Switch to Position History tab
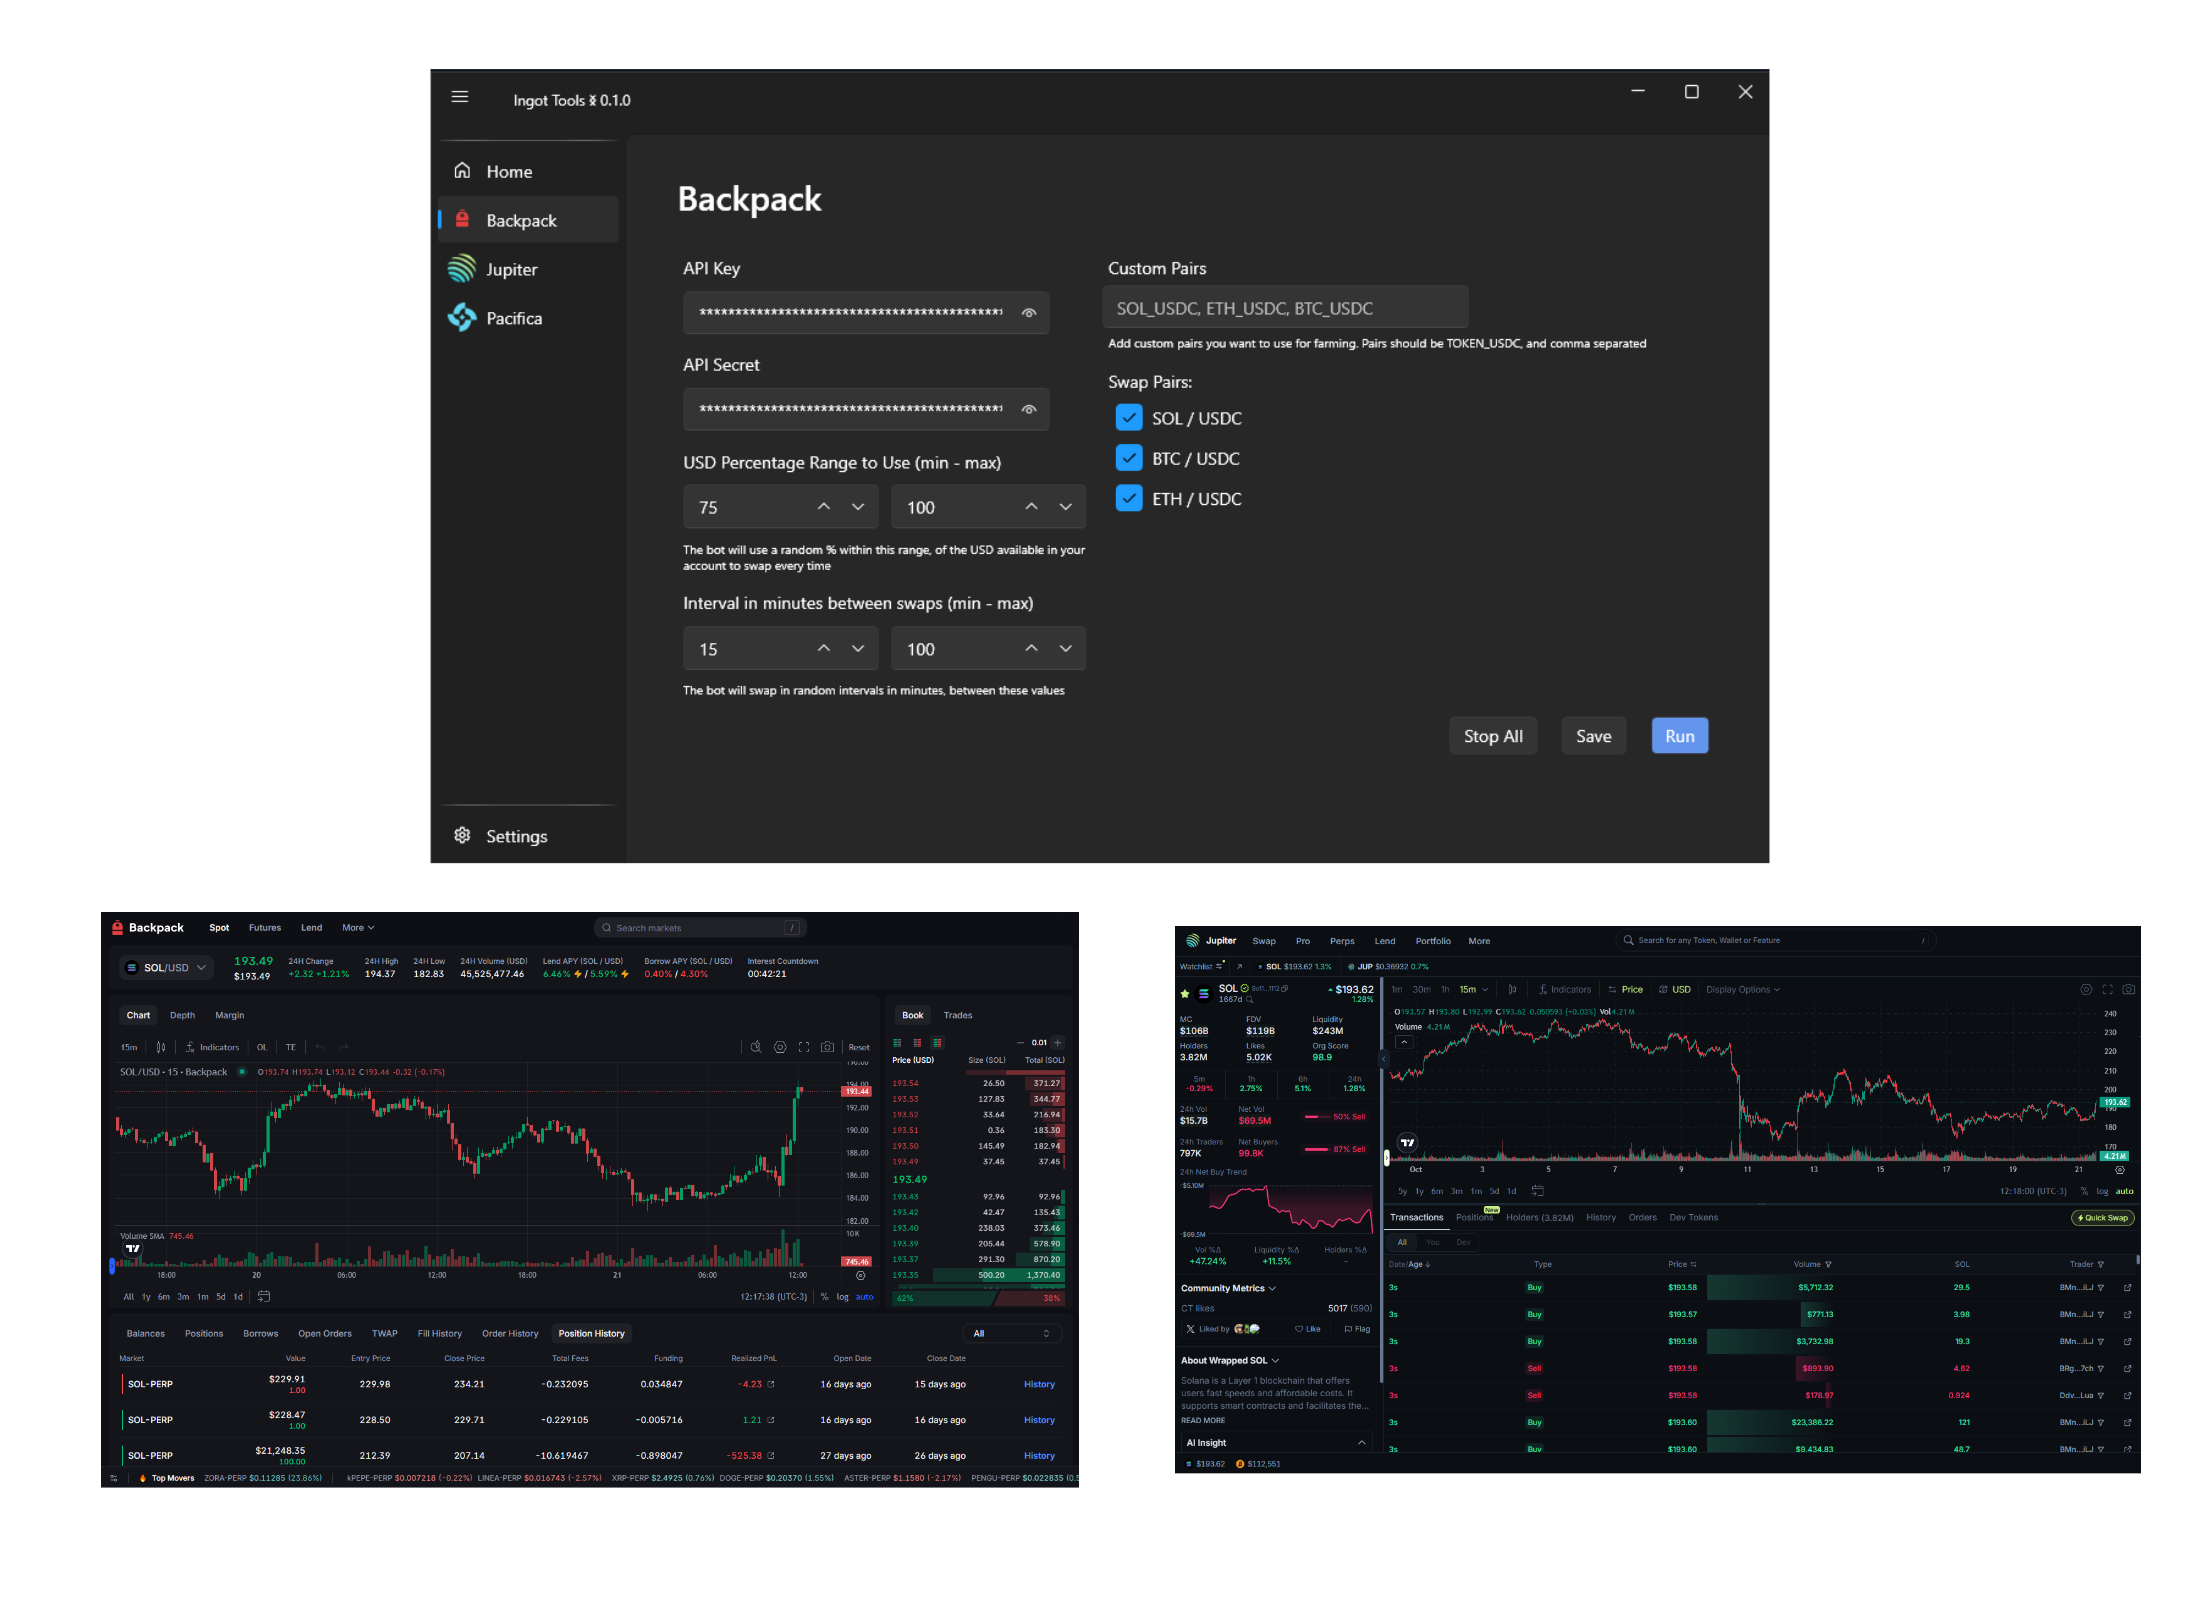This screenshot has width=2200, height=1600. click(591, 1334)
